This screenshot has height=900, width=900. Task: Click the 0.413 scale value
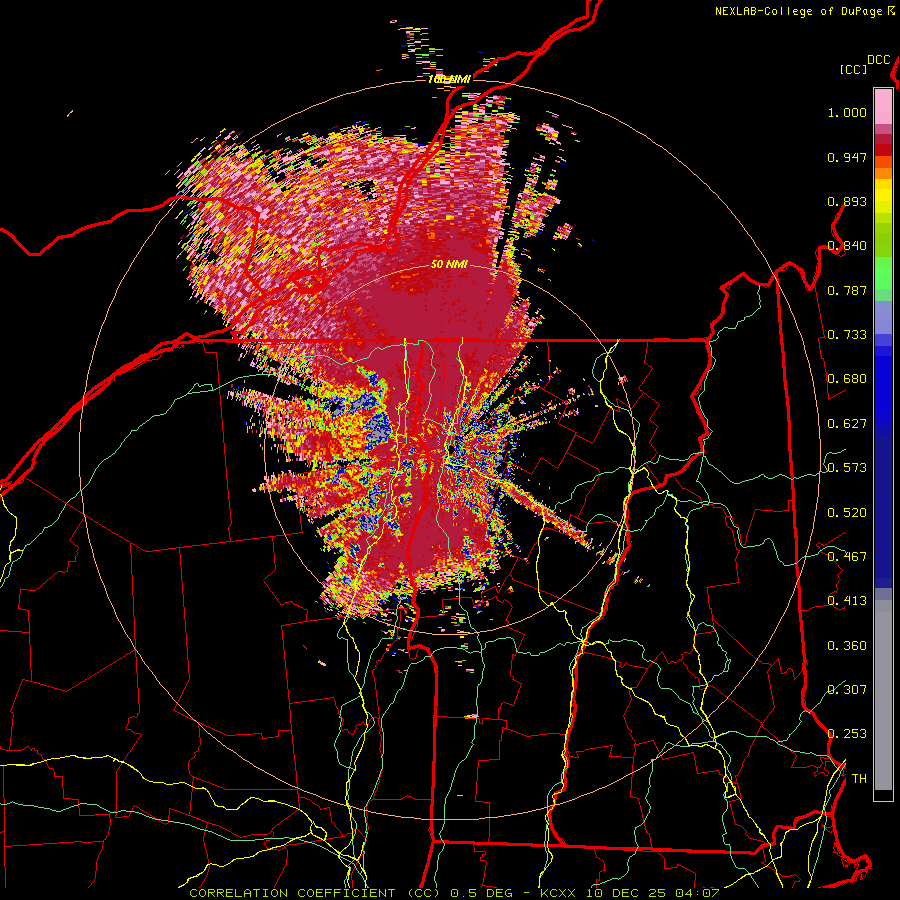pyautogui.click(x=847, y=601)
